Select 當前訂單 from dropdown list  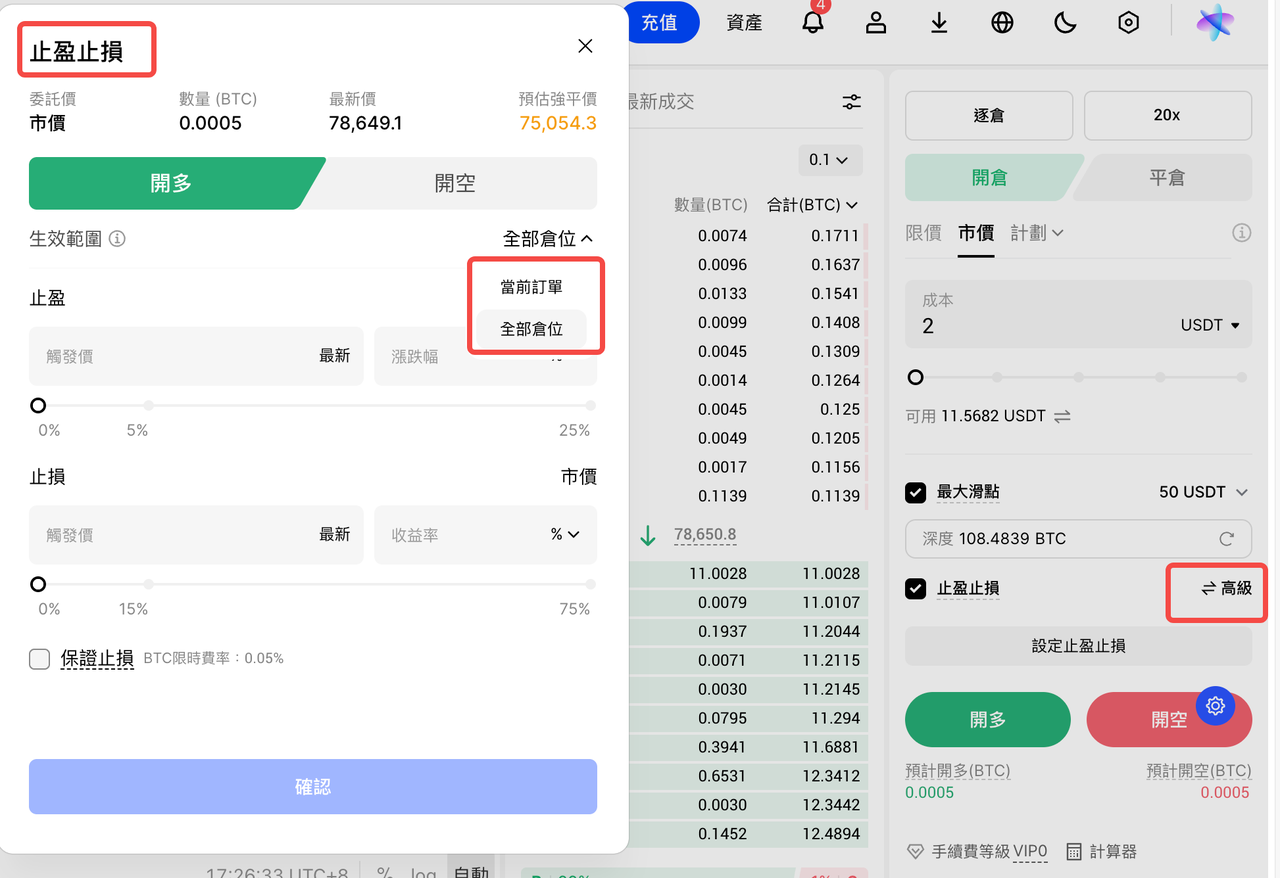(x=531, y=287)
